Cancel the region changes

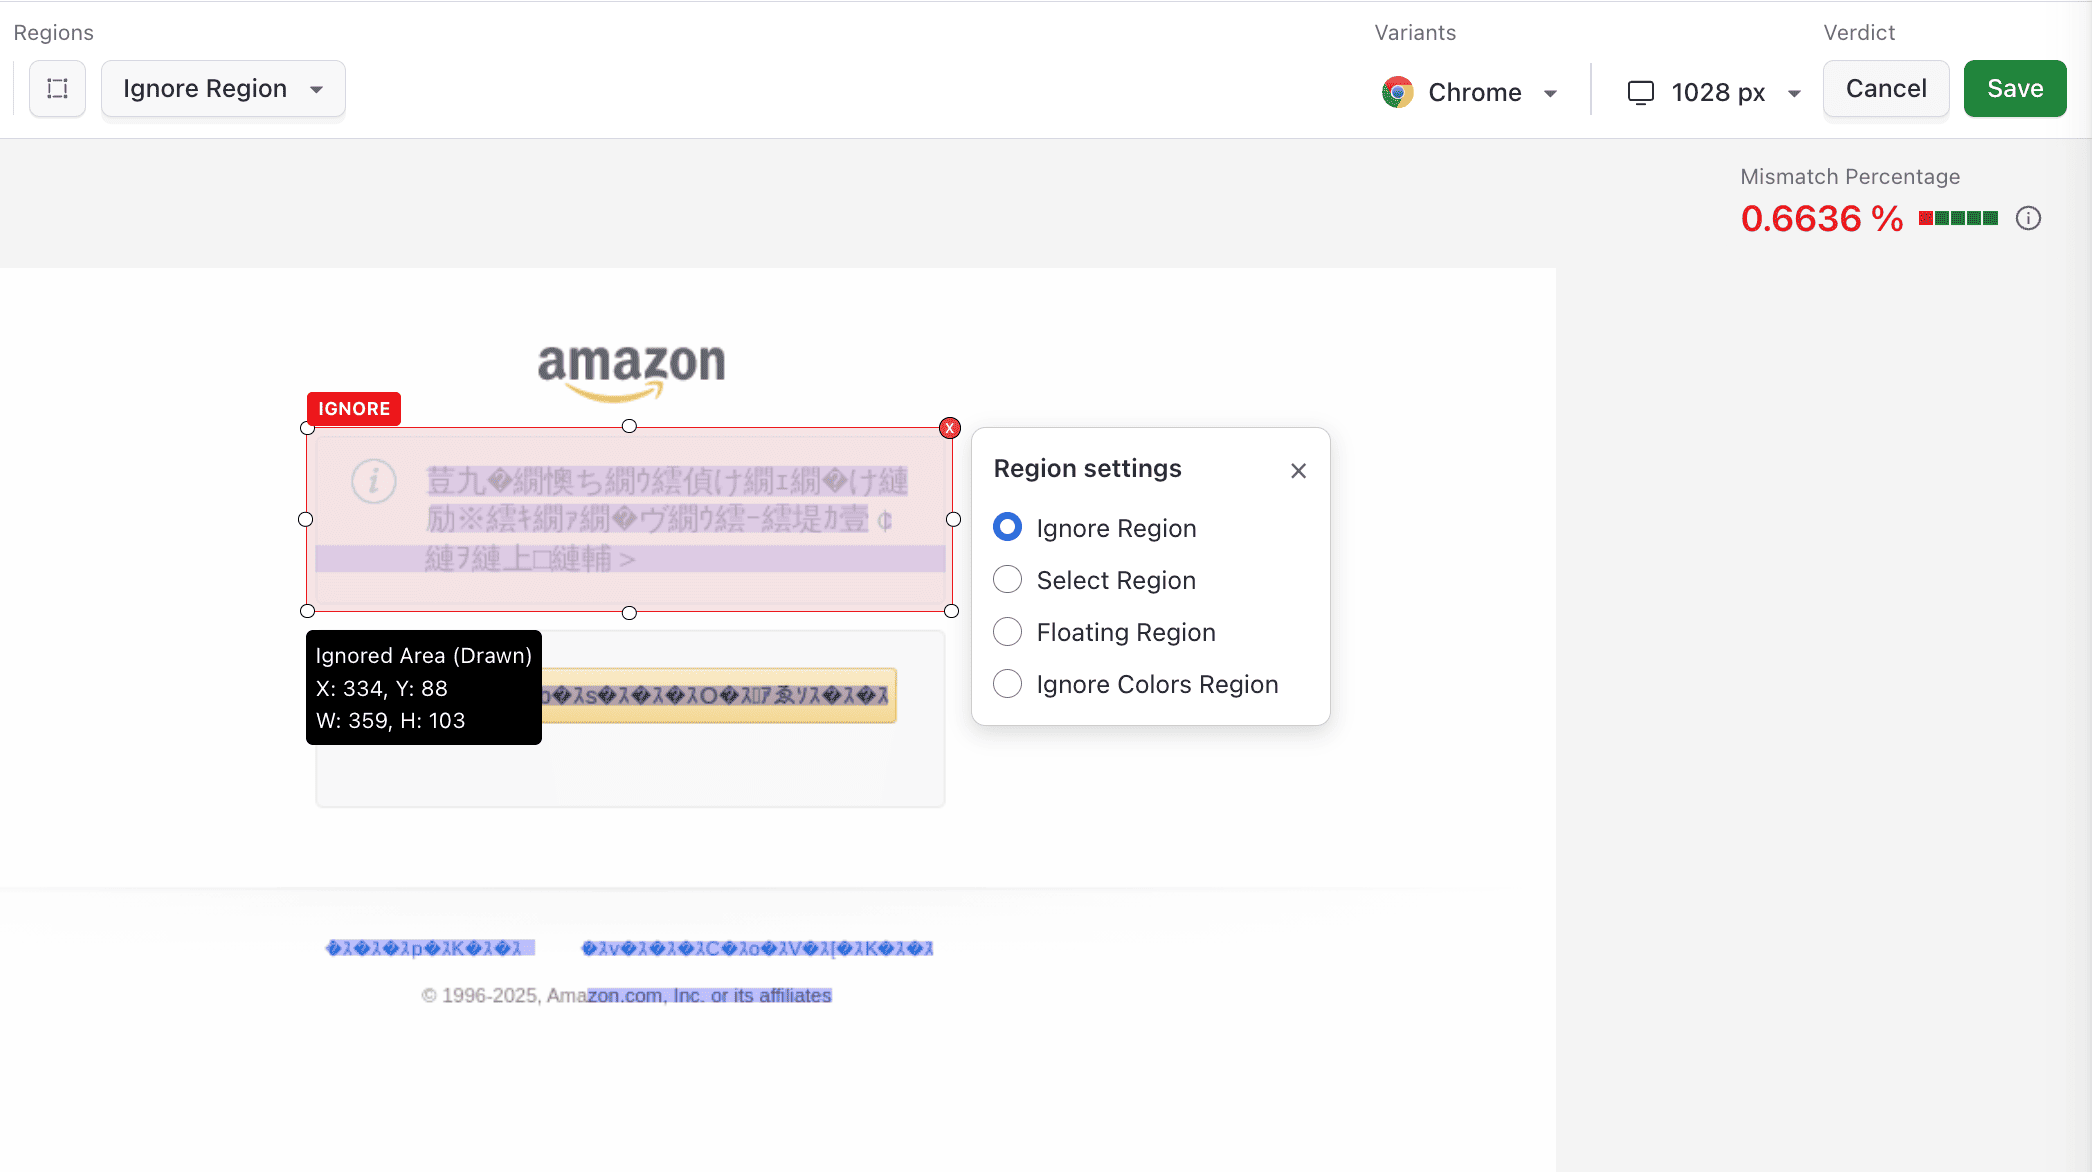tap(1885, 88)
